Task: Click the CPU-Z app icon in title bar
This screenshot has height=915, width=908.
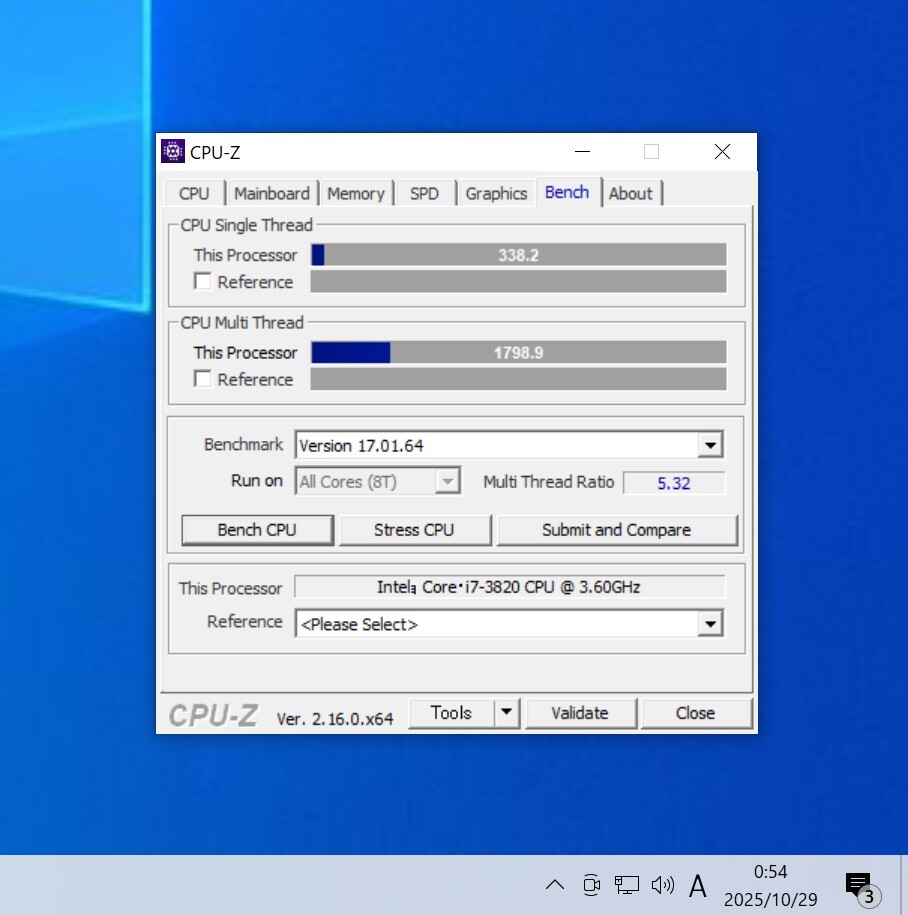Action: click(173, 152)
